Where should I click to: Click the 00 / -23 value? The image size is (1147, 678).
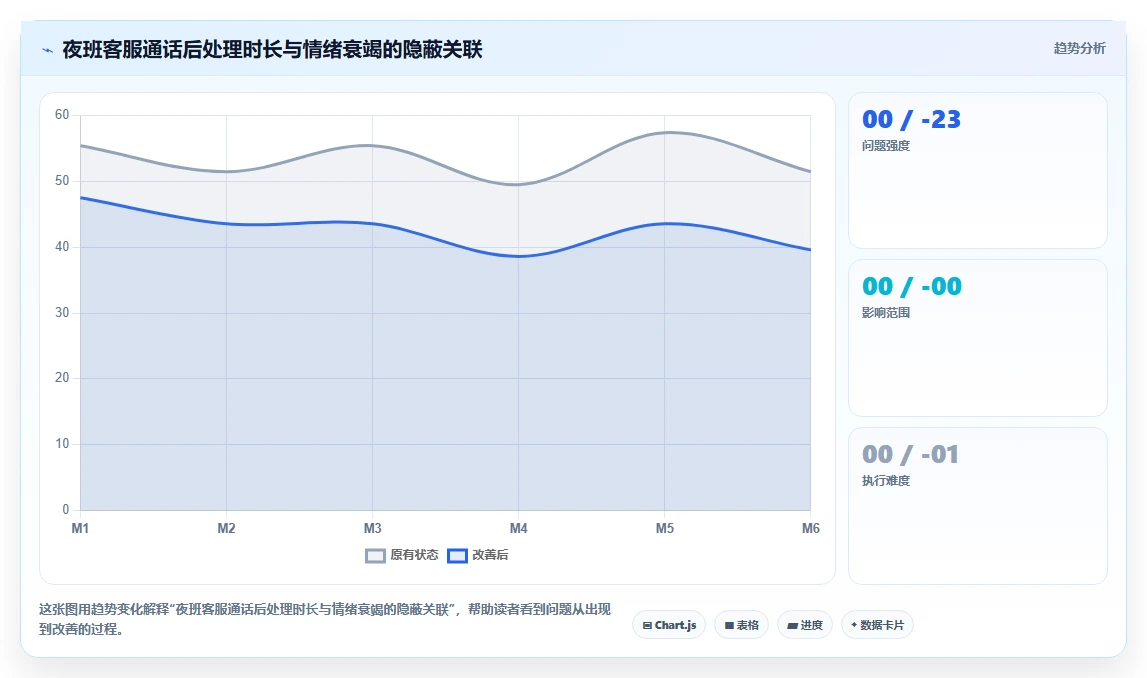pyautogui.click(x=911, y=119)
